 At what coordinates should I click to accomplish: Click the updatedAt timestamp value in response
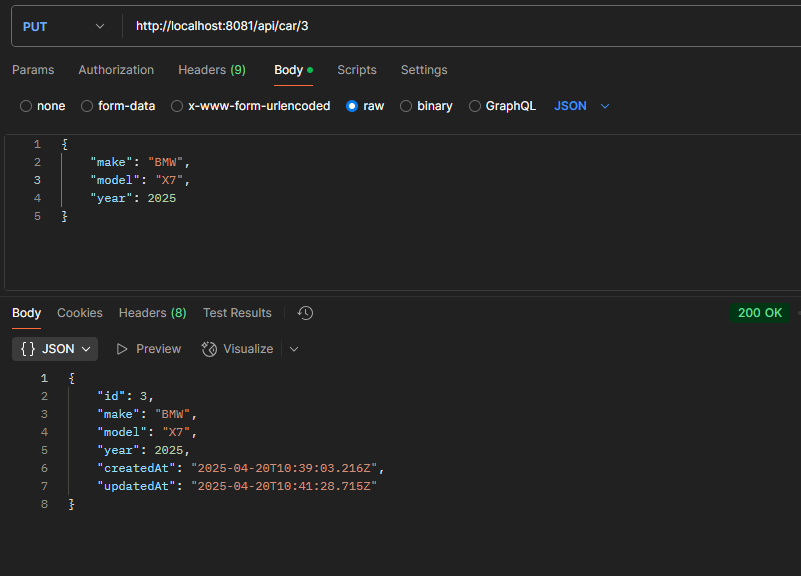[284, 486]
